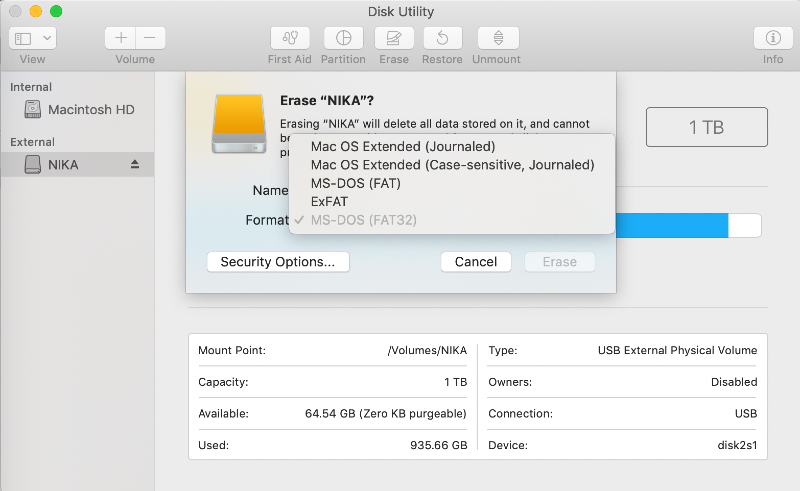800x491 pixels.
Task: Click the Available value 64.54 GB
Action: [x=386, y=413]
